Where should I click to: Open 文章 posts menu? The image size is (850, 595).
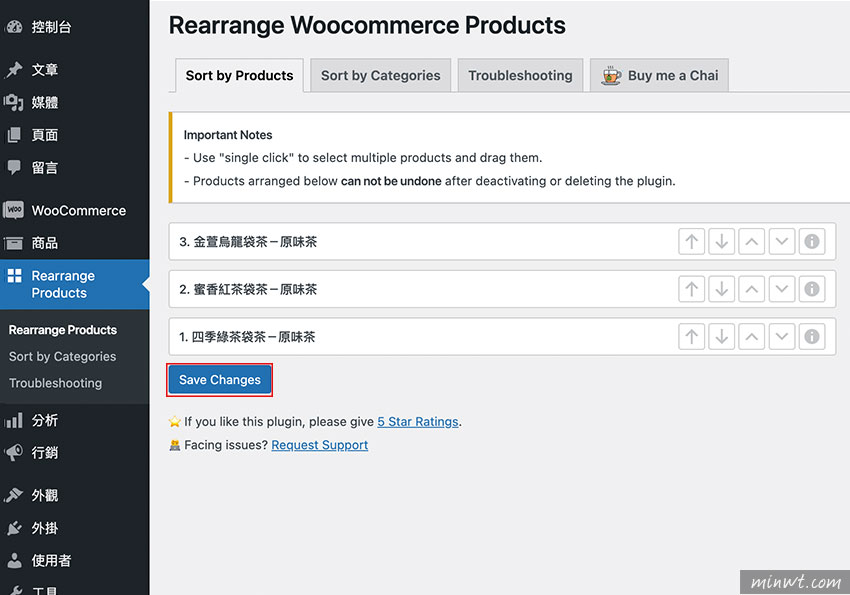(74, 70)
